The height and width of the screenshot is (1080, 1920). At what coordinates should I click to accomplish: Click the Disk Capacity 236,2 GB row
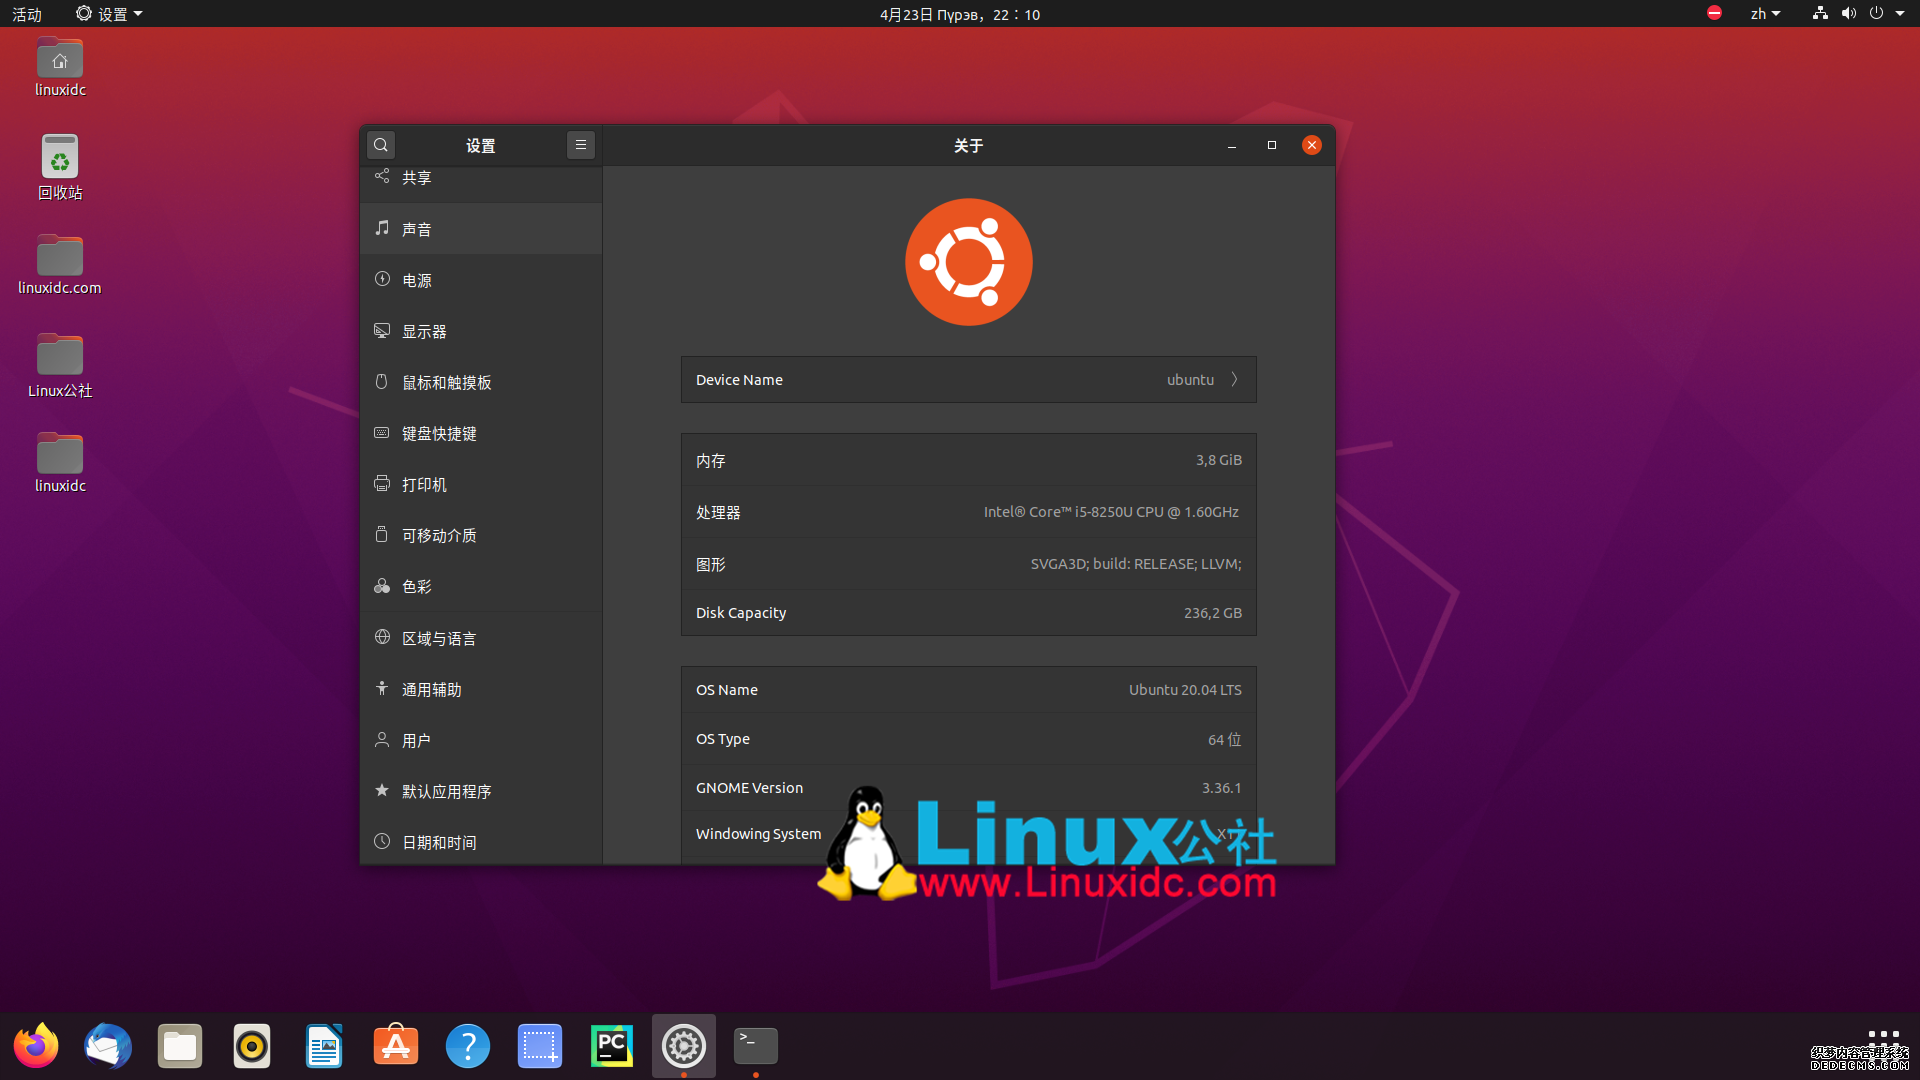pyautogui.click(x=968, y=612)
